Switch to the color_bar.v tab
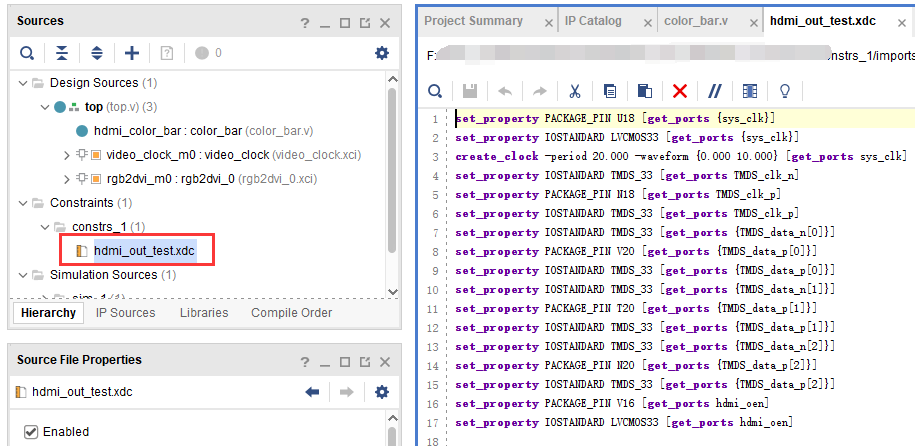The image size is (915, 446). click(696, 21)
